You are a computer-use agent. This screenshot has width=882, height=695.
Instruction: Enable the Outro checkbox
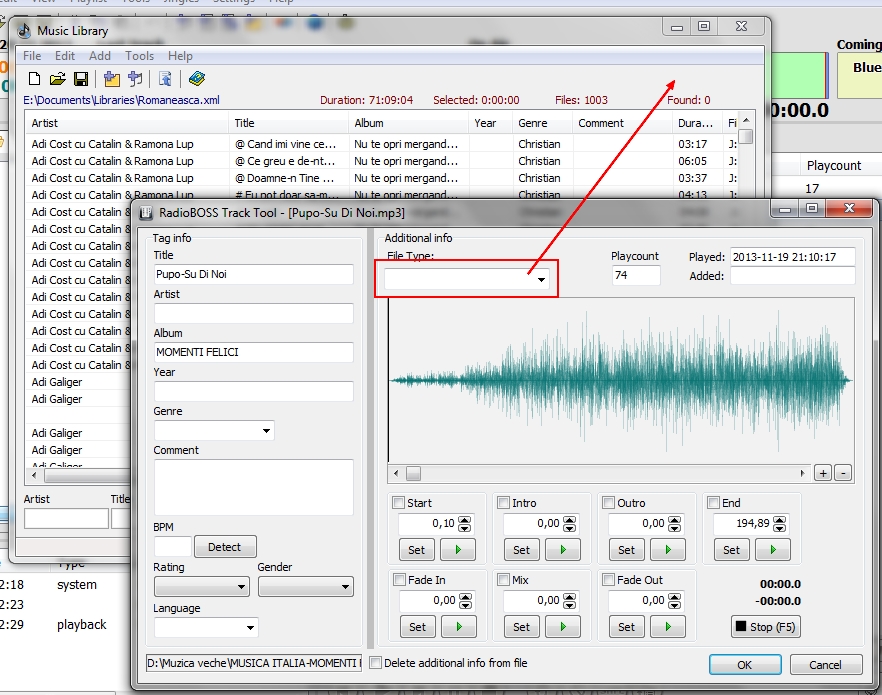coord(608,503)
